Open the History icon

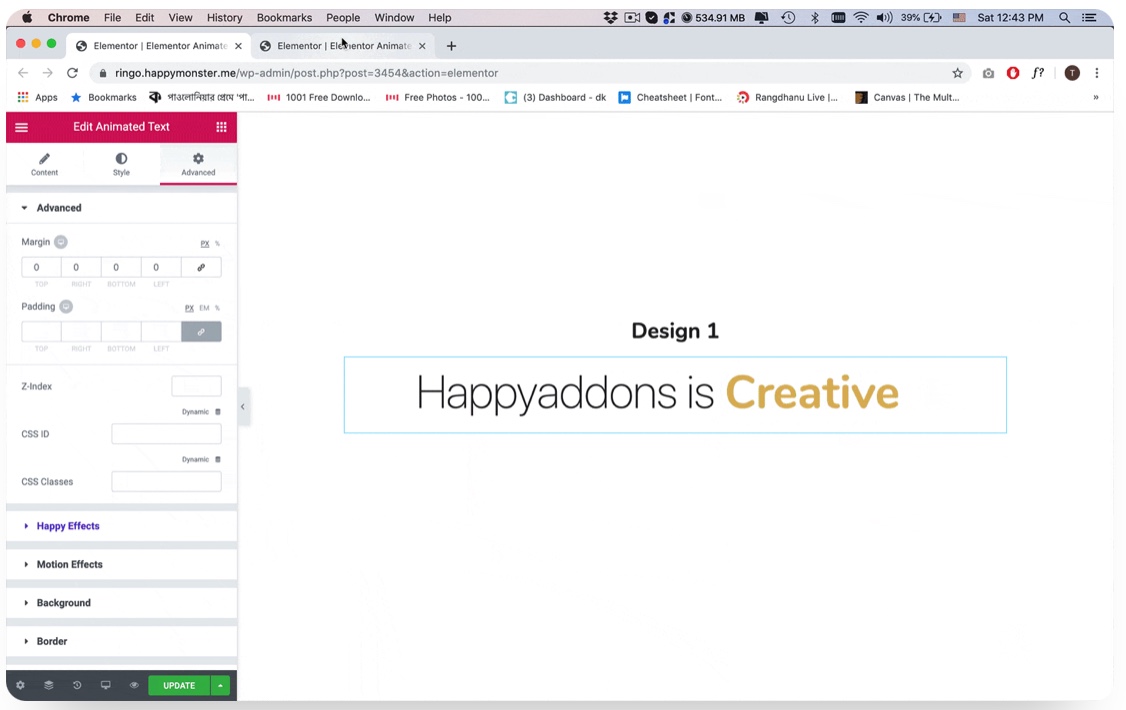(x=77, y=686)
